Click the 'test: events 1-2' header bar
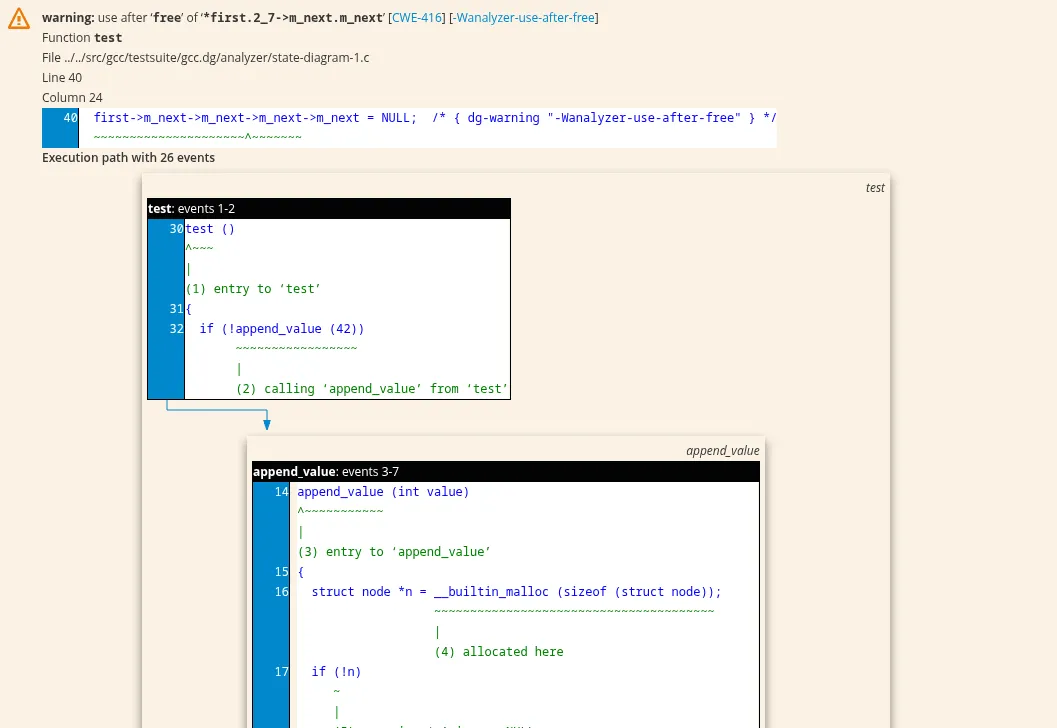This screenshot has width=1057, height=728. click(x=328, y=208)
